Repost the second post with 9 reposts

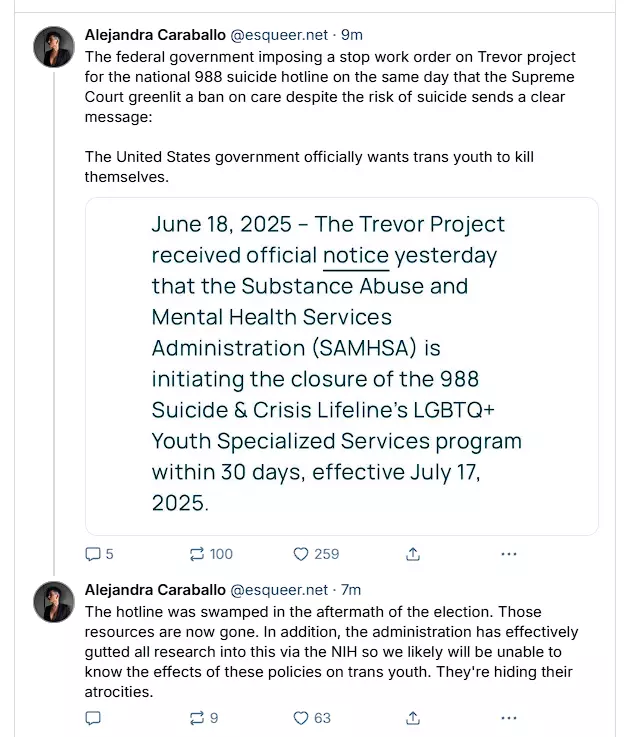(197, 717)
